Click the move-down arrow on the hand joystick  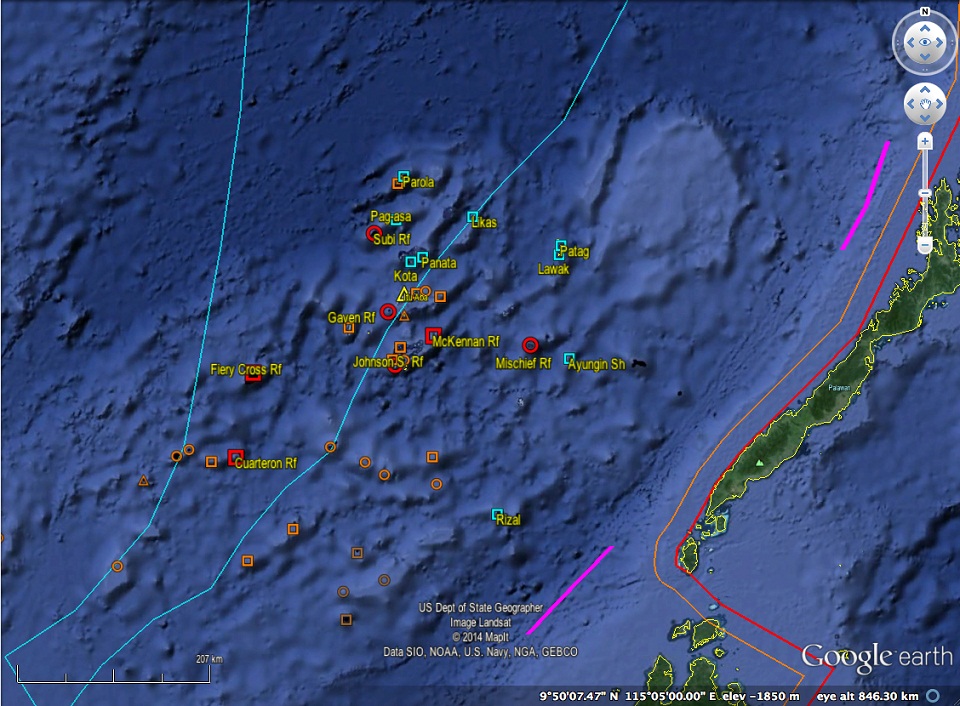(926, 117)
